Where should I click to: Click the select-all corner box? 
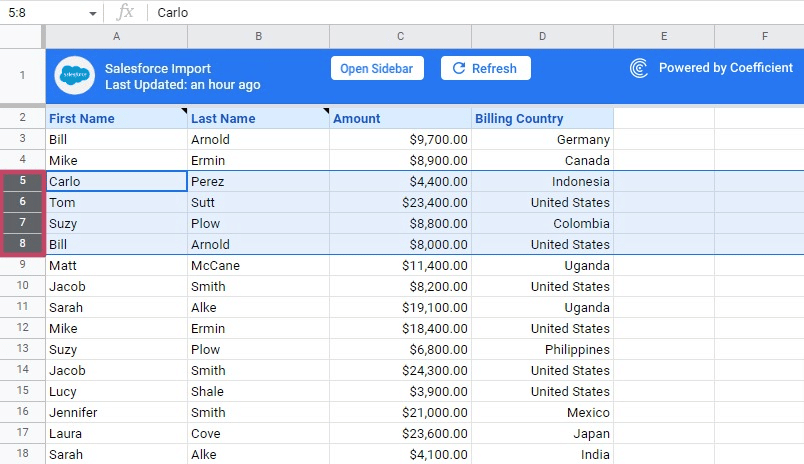22,36
